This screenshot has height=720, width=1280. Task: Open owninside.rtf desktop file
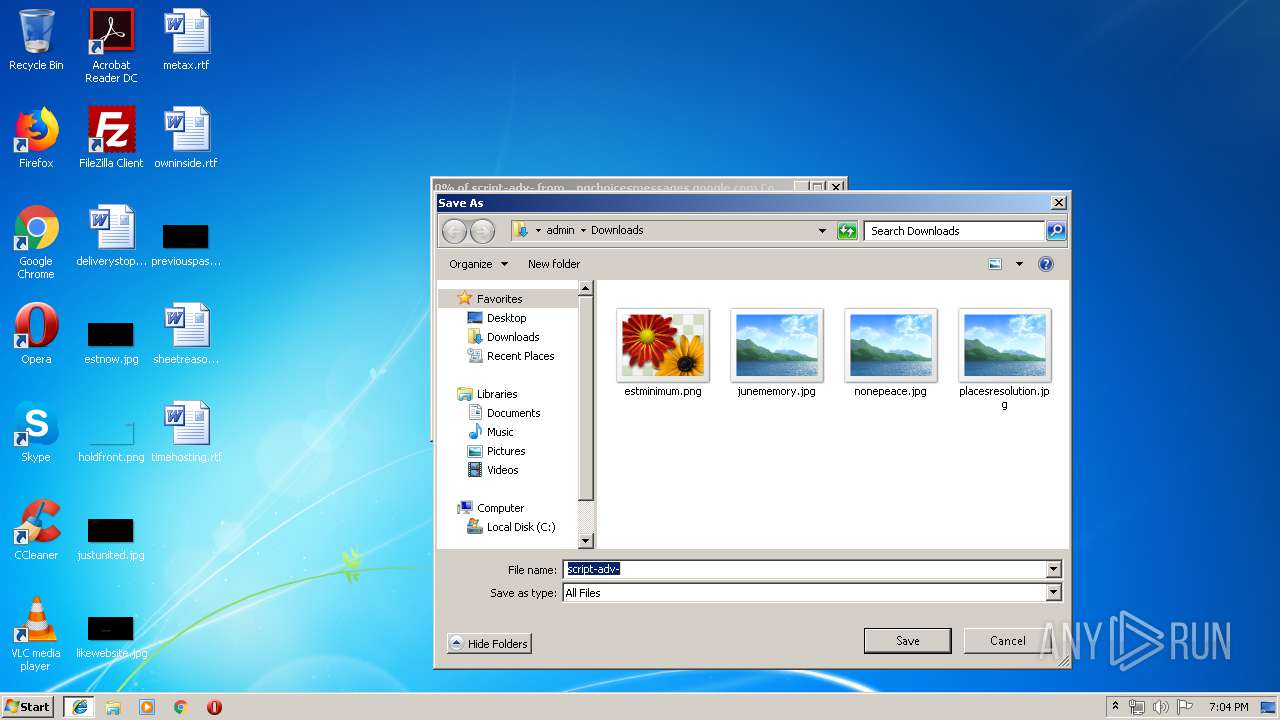click(x=186, y=138)
